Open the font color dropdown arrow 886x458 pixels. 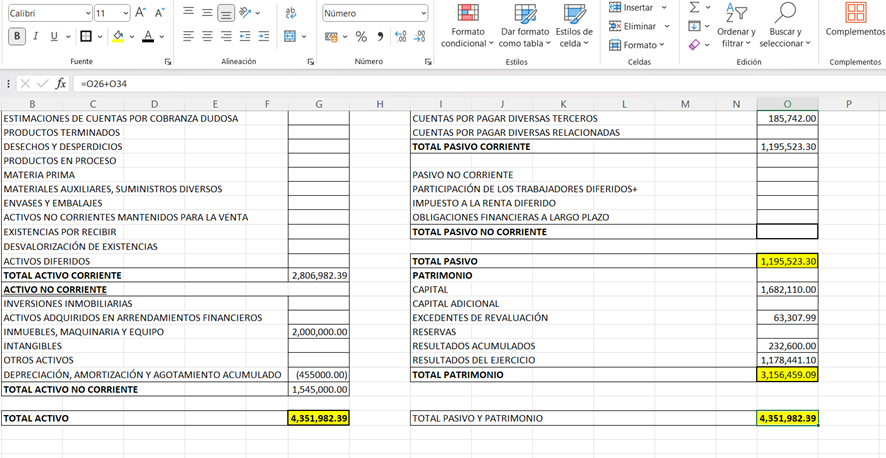tap(162, 36)
